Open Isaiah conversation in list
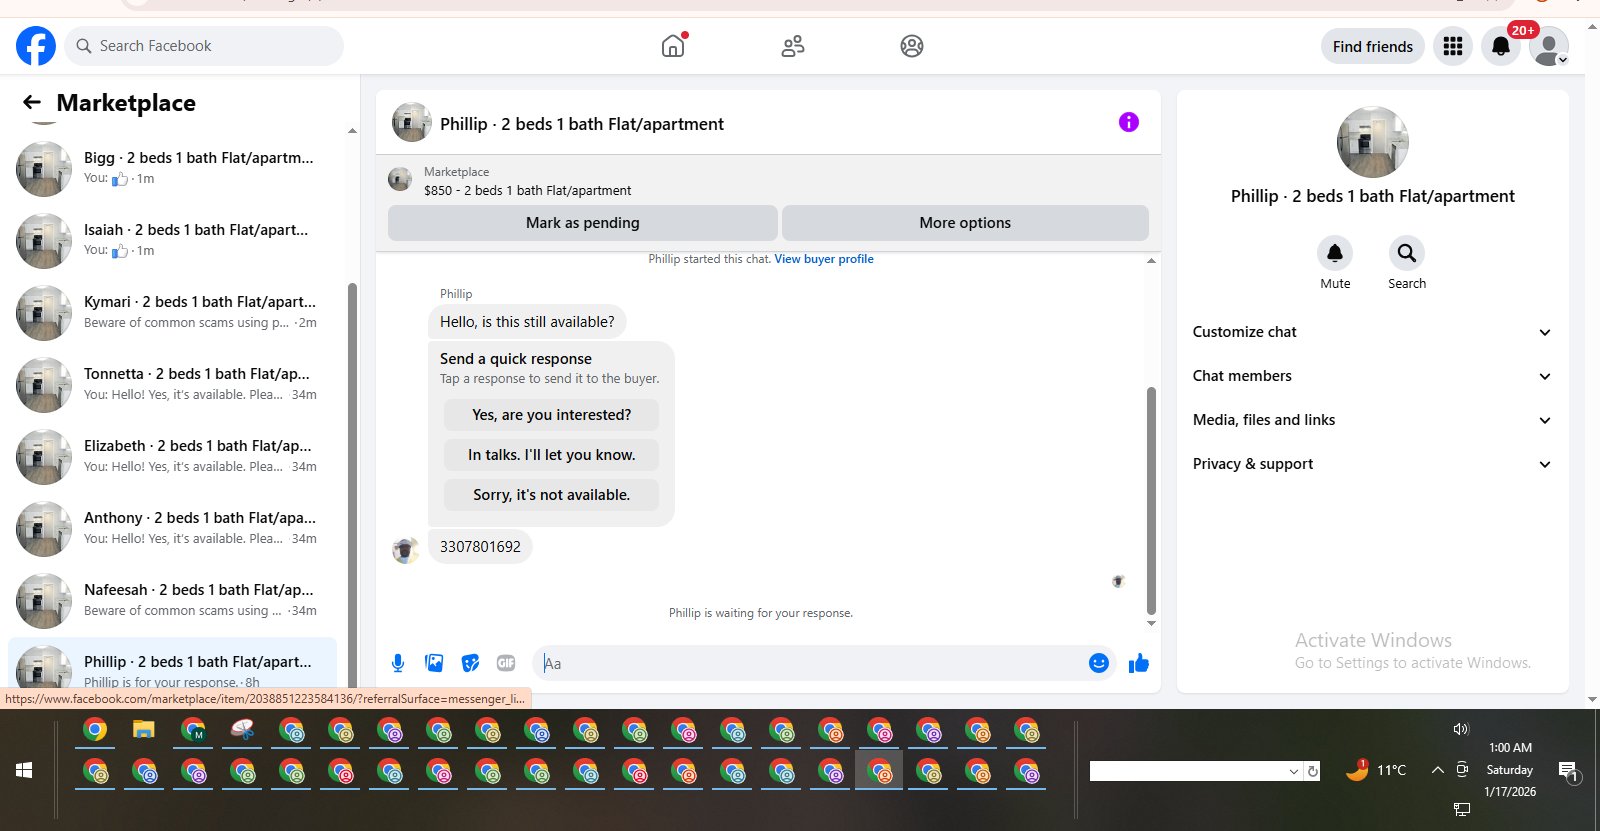Image resolution: width=1600 pixels, height=831 pixels. 172,240
